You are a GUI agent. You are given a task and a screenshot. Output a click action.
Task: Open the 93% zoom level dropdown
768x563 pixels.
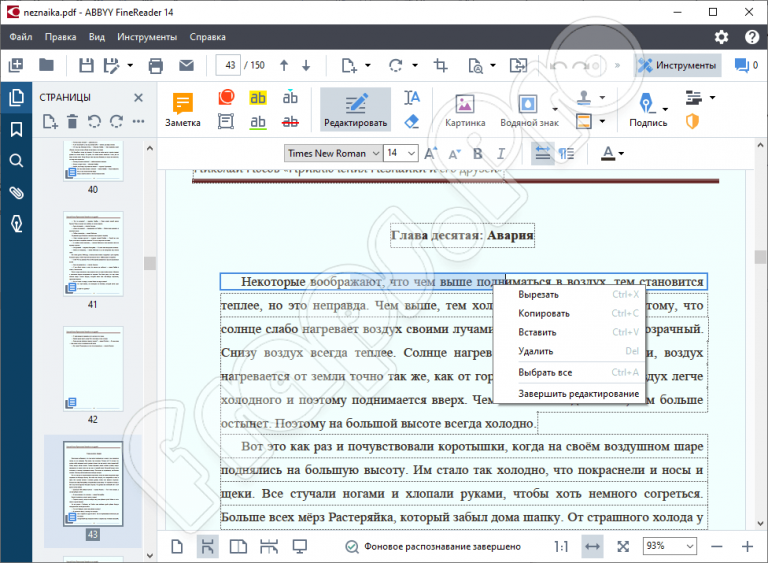pyautogui.click(x=670, y=546)
